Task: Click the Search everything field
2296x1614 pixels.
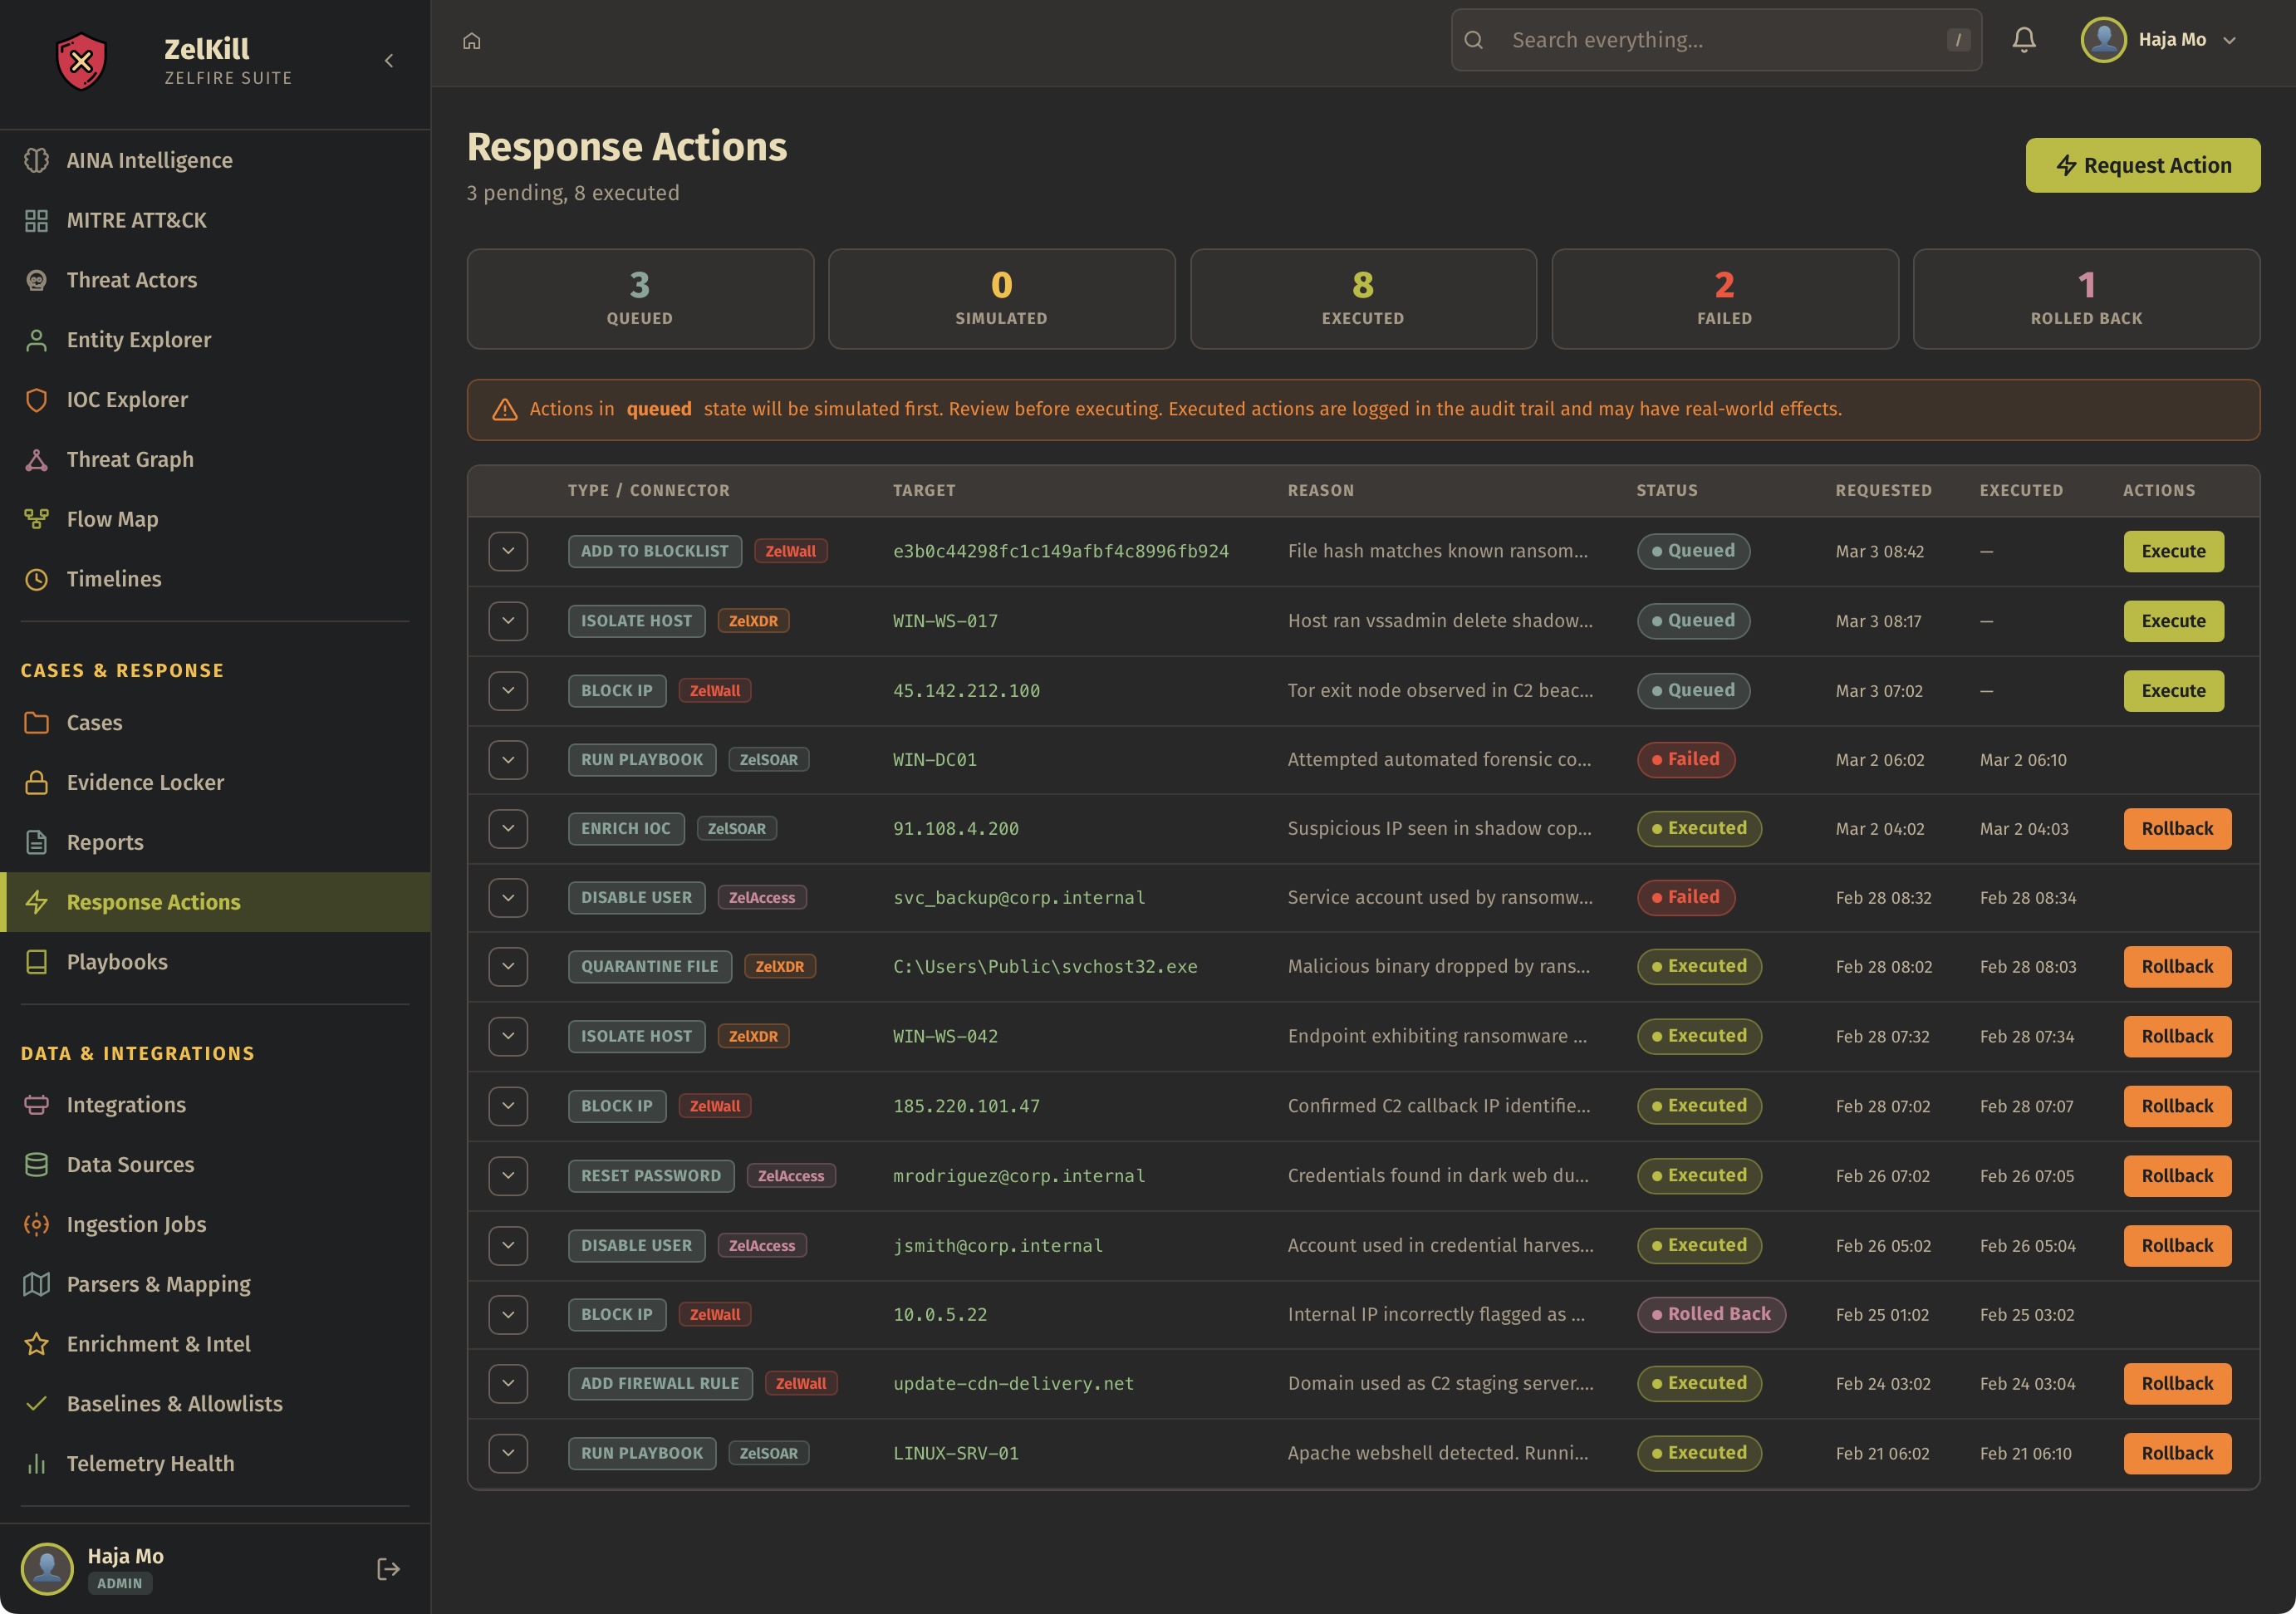Action: point(1715,40)
